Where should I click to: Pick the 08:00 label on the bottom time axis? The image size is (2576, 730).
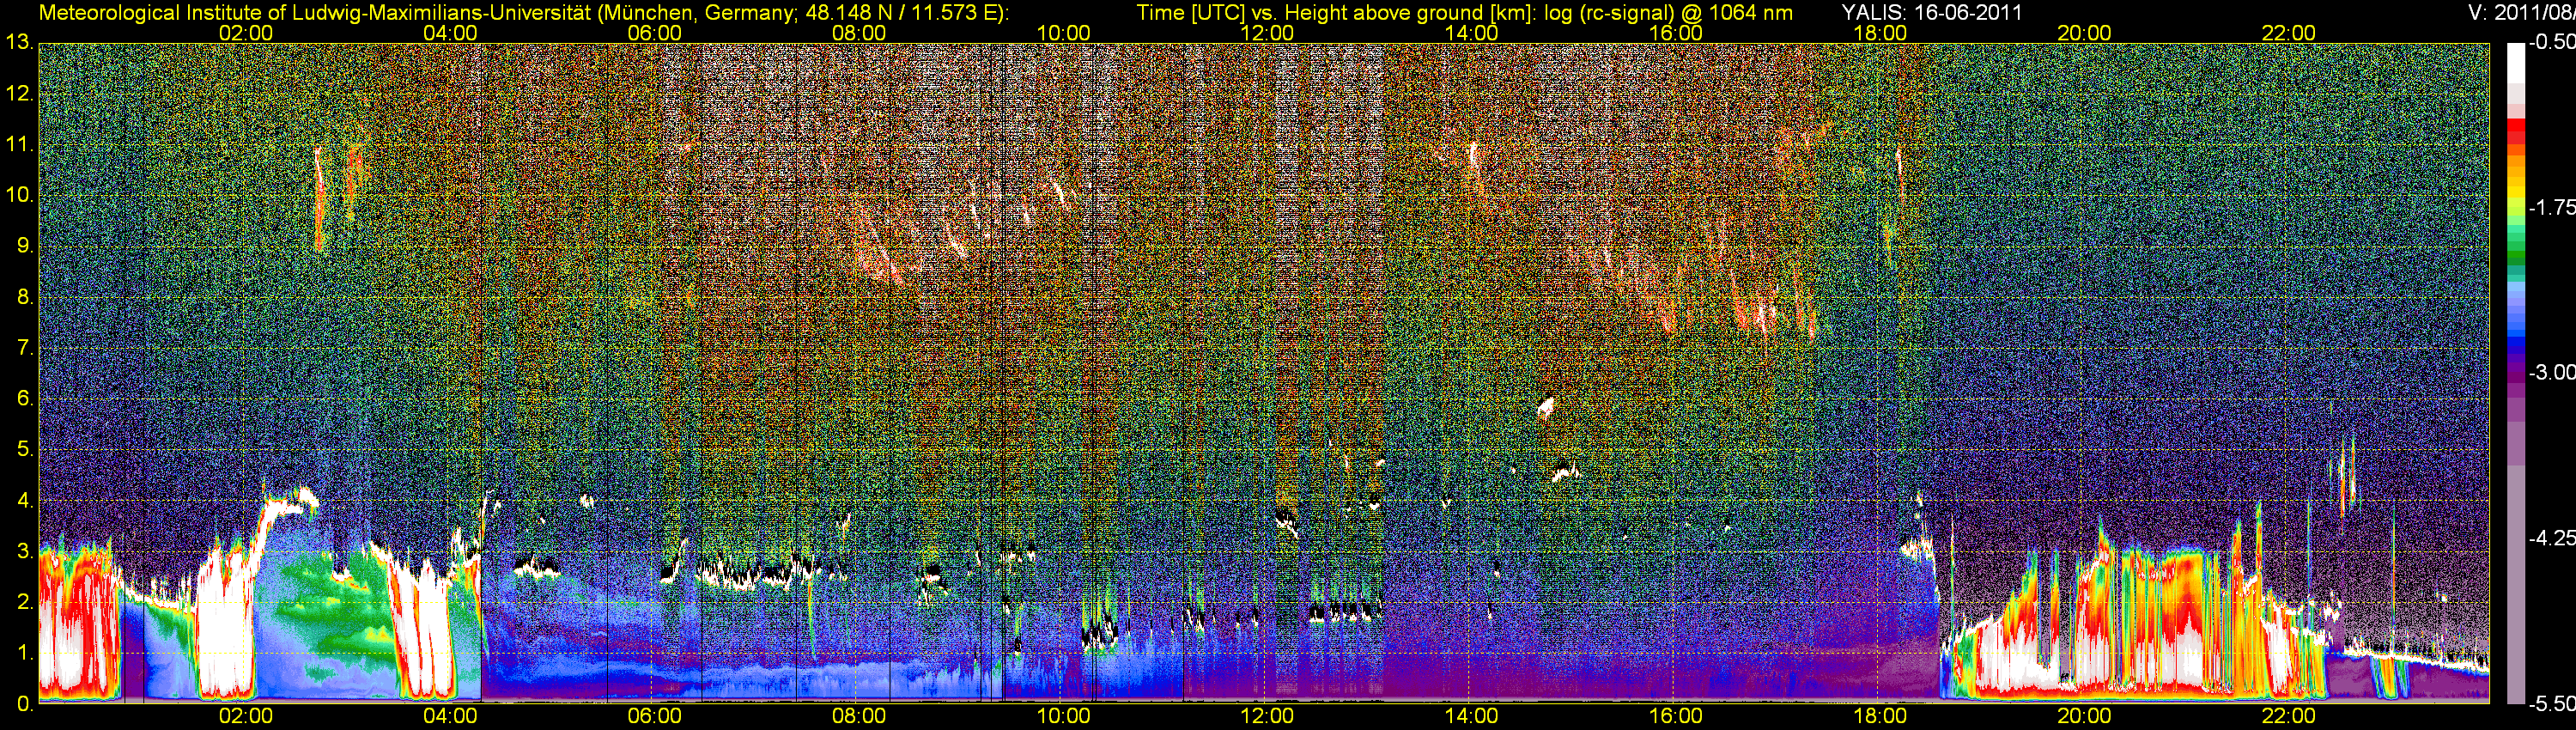(859, 716)
